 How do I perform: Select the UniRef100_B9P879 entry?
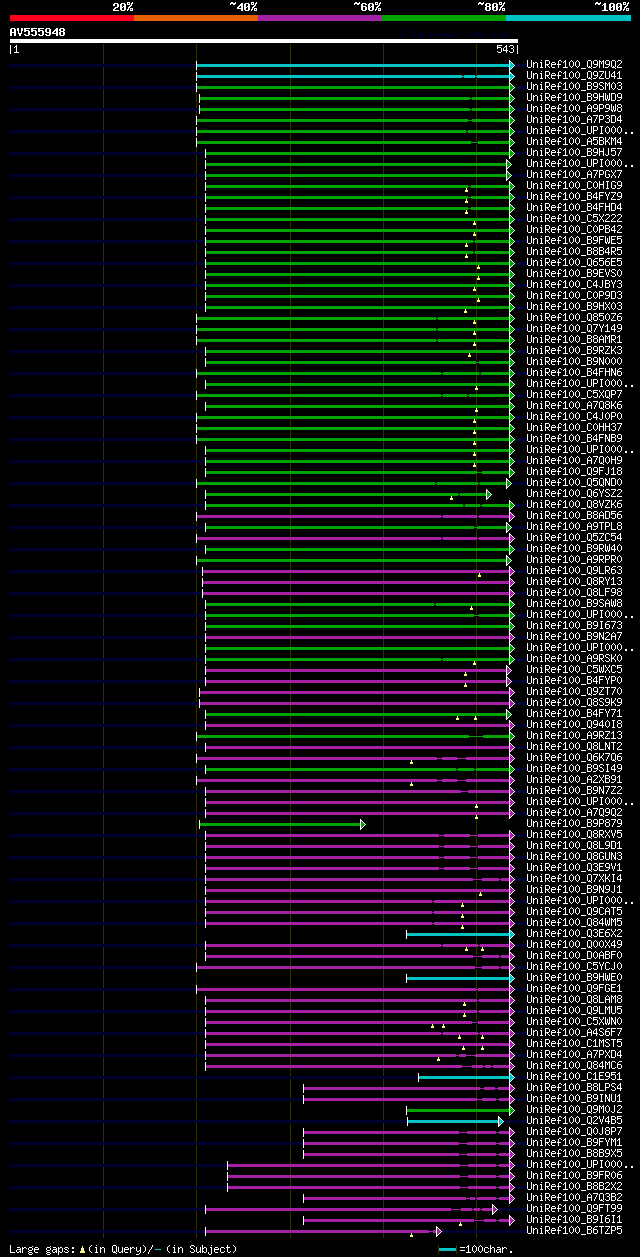(x=574, y=823)
